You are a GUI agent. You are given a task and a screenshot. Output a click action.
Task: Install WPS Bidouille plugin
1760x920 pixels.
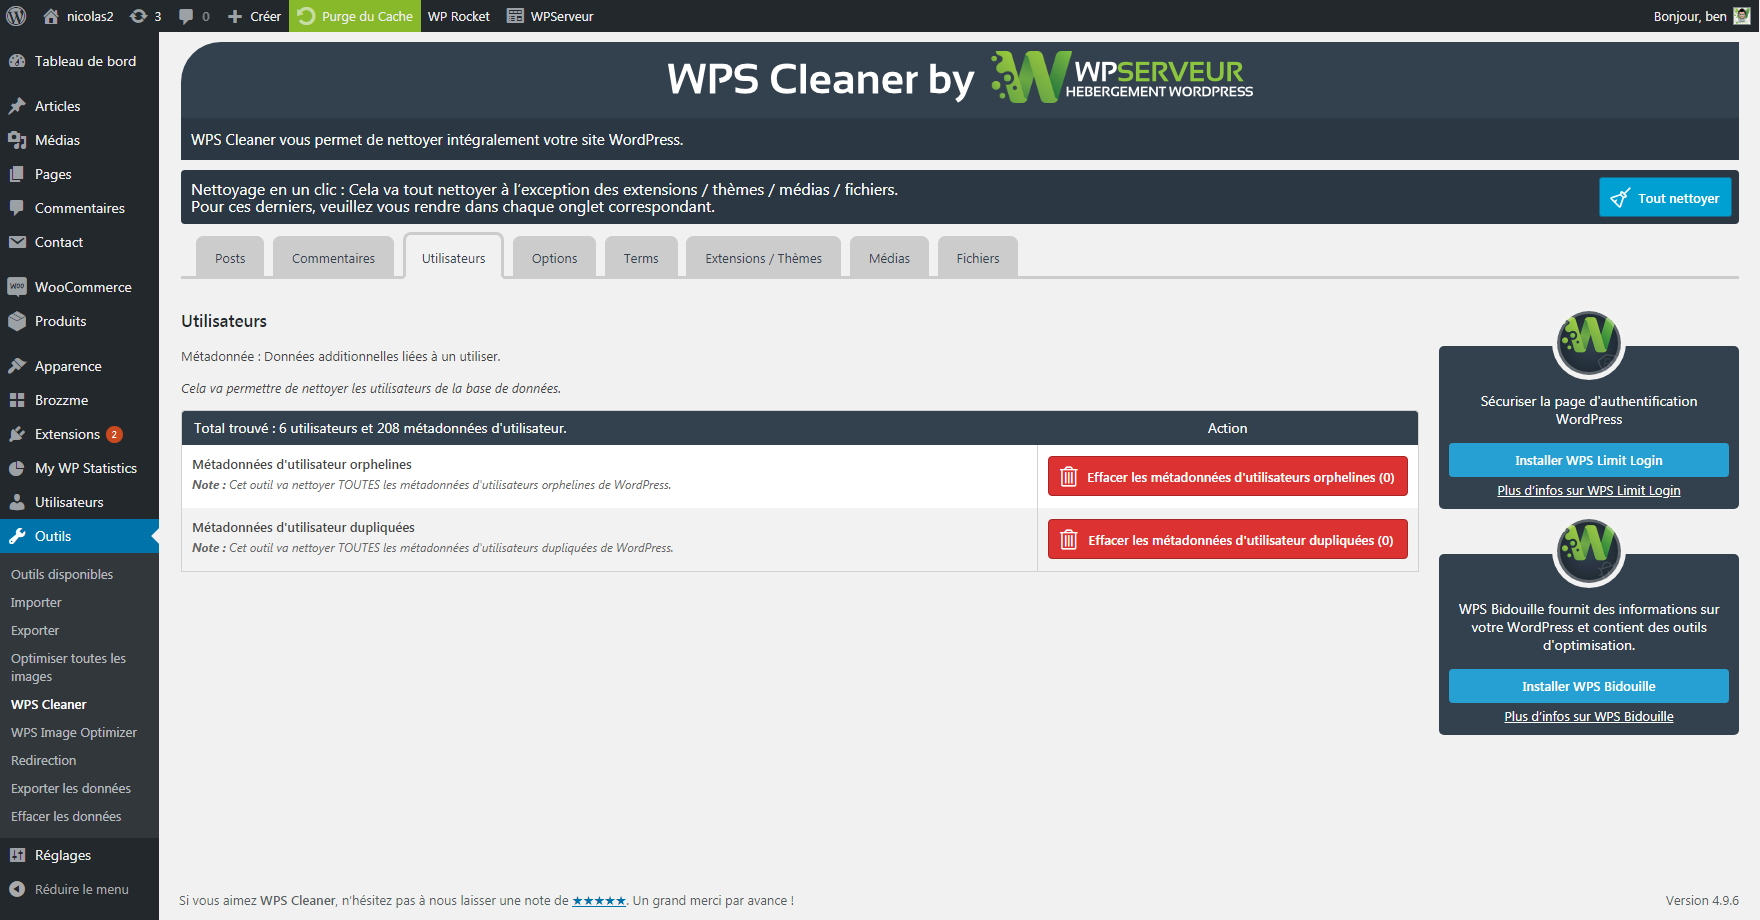coord(1588,686)
